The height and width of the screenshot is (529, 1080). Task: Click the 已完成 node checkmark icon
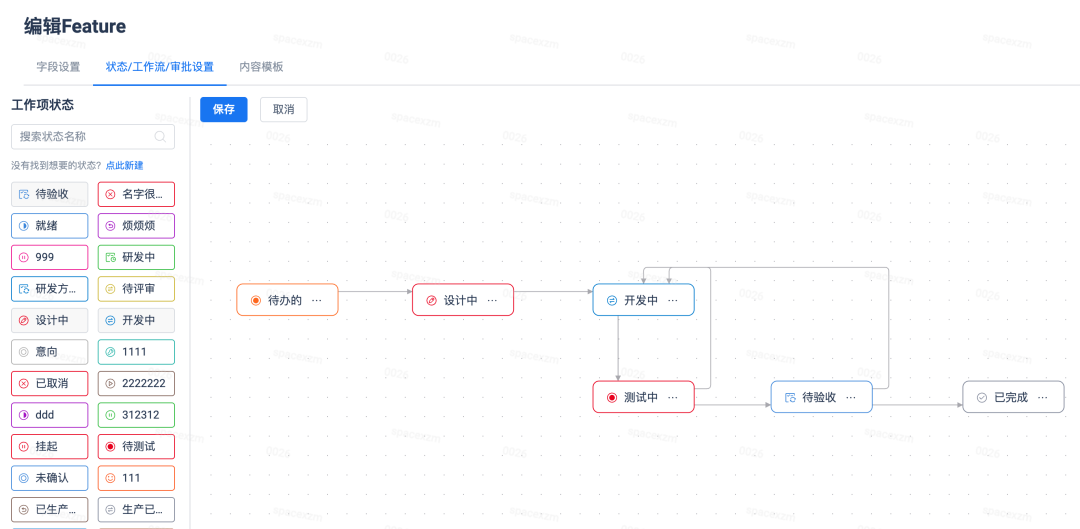click(x=982, y=398)
